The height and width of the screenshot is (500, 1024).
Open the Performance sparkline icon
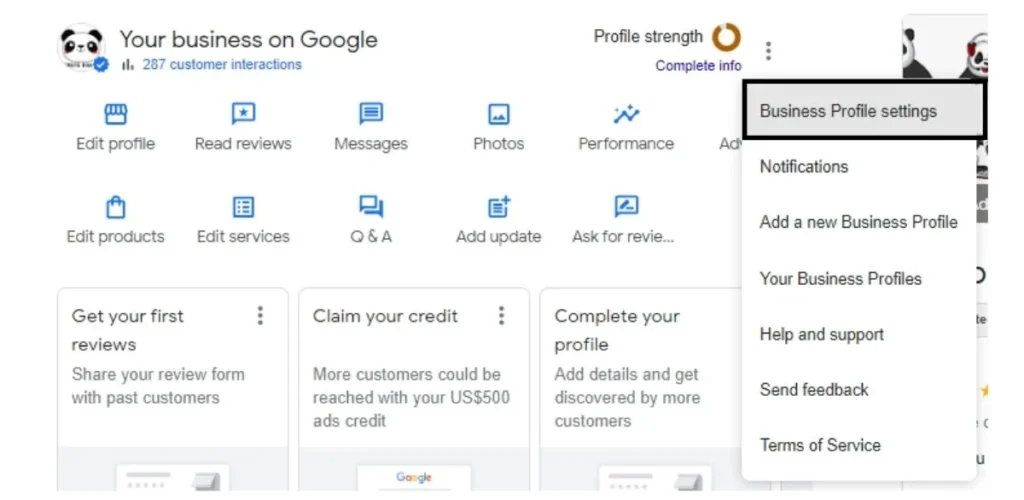coord(626,114)
